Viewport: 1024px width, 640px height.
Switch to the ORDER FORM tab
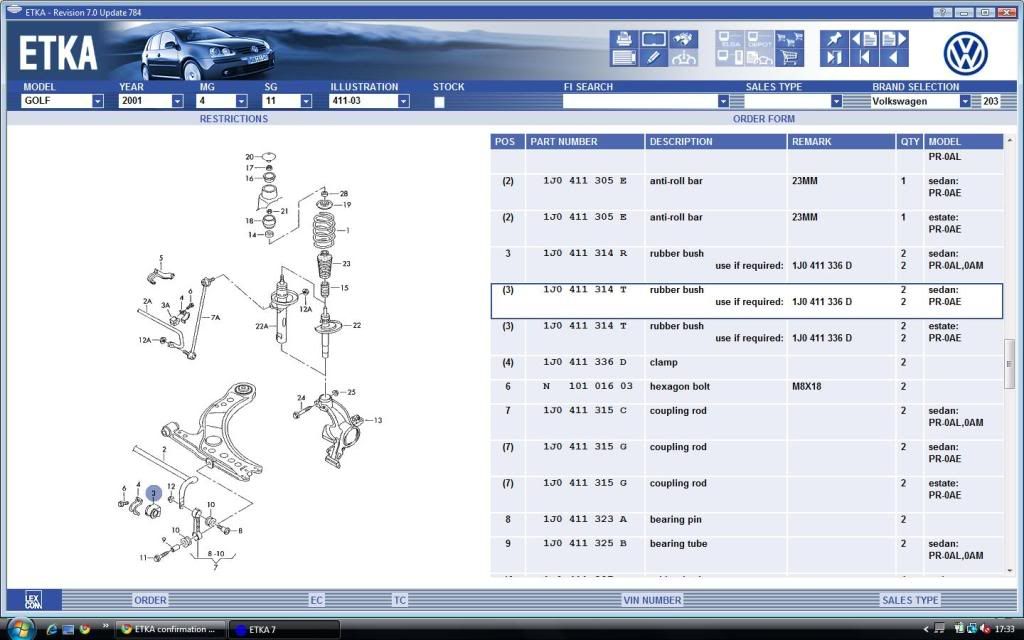763,119
